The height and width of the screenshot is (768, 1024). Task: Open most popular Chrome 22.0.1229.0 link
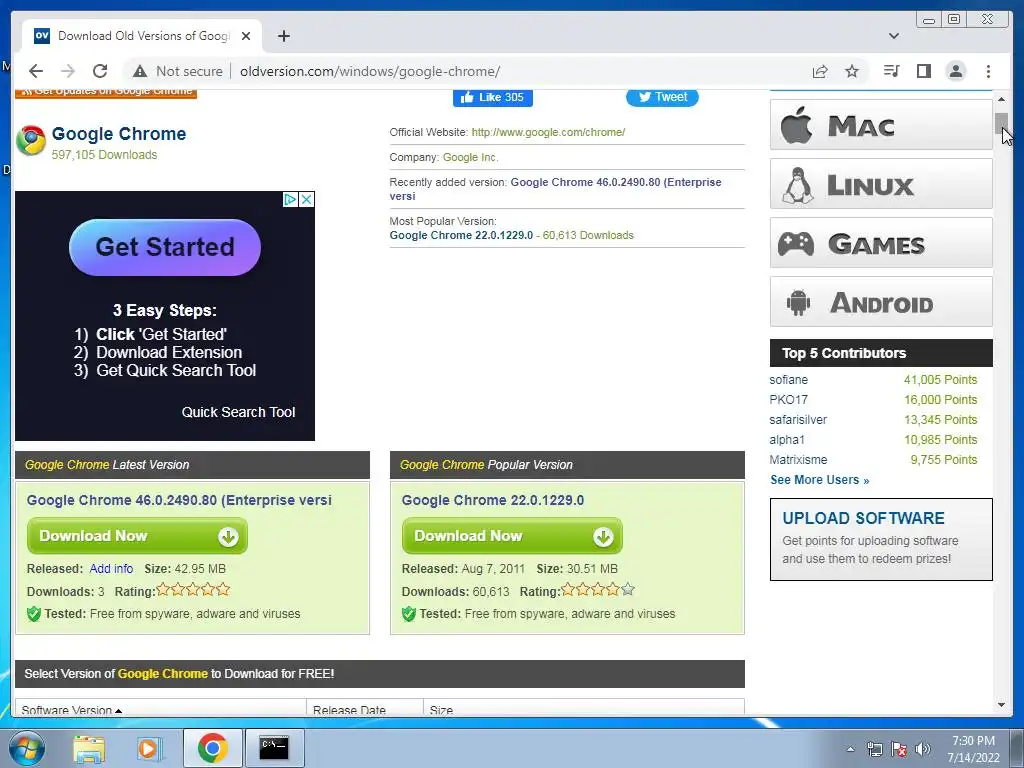[x=461, y=235]
